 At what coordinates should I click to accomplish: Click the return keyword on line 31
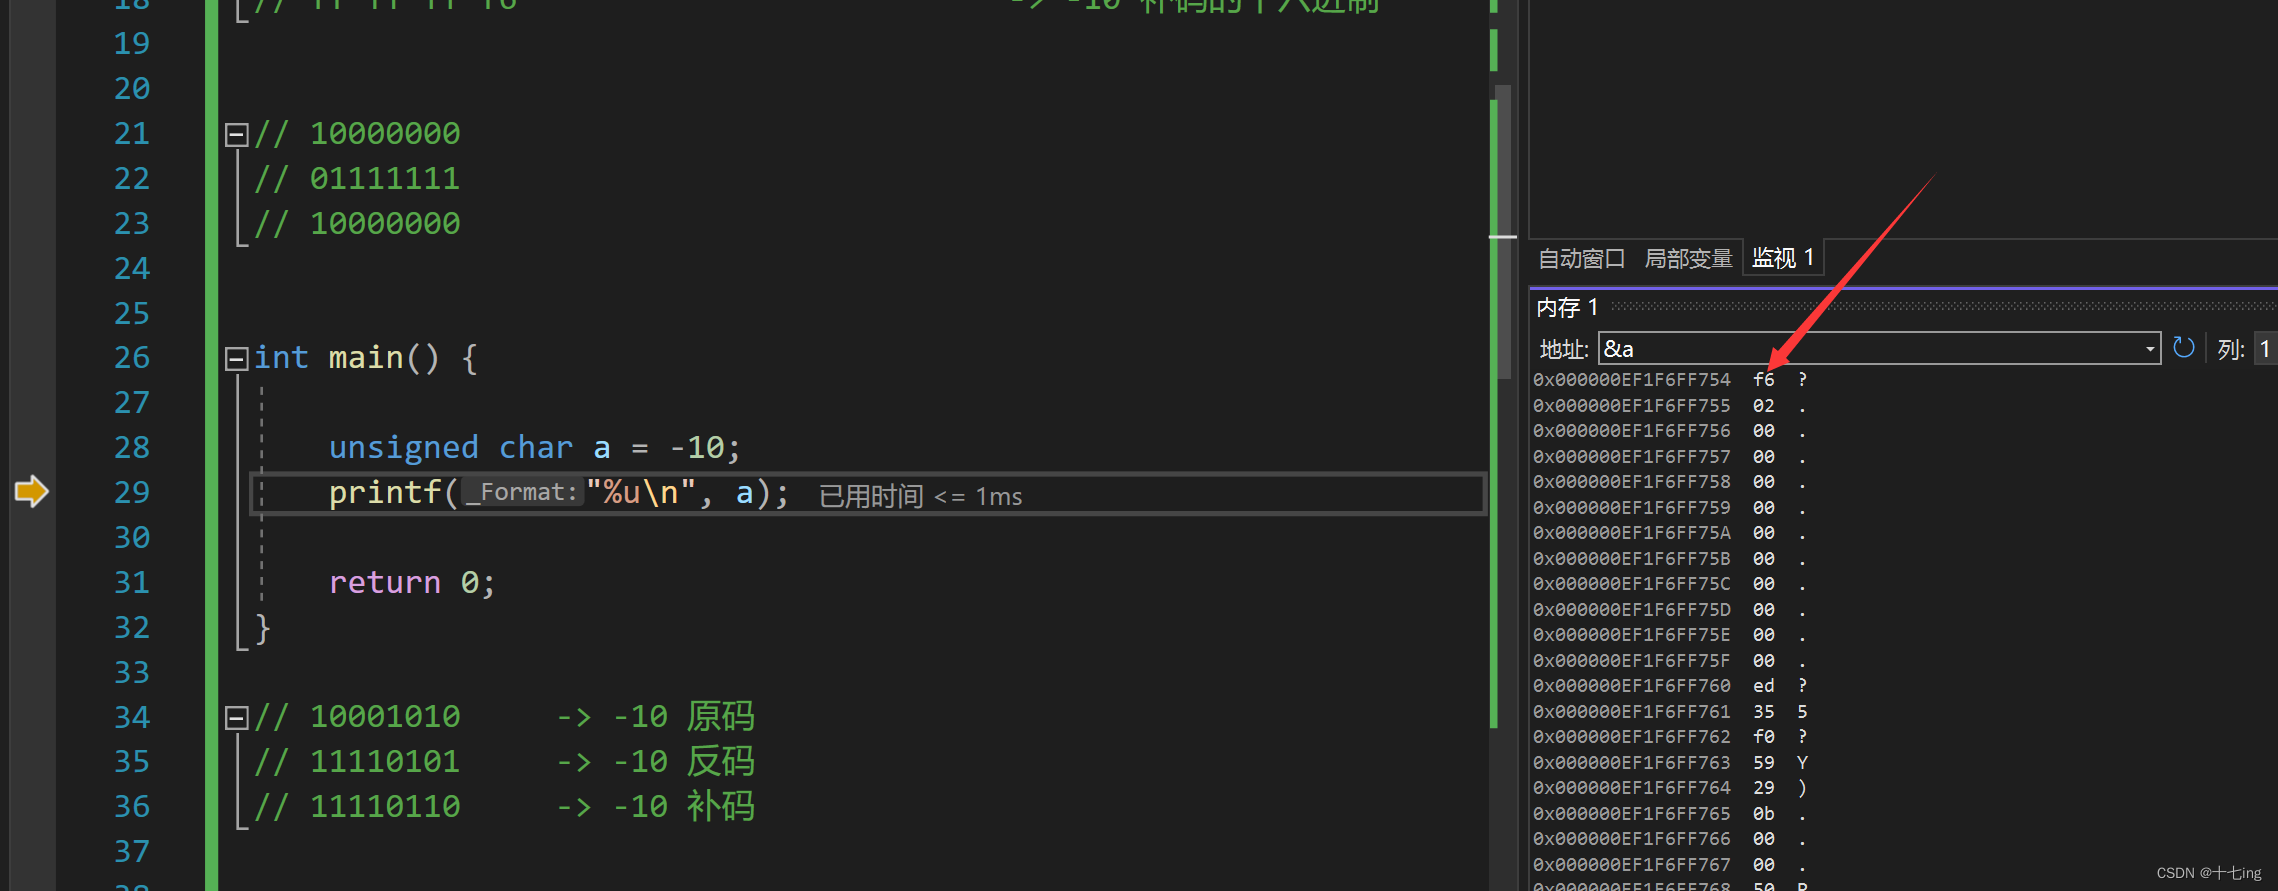(385, 582)
